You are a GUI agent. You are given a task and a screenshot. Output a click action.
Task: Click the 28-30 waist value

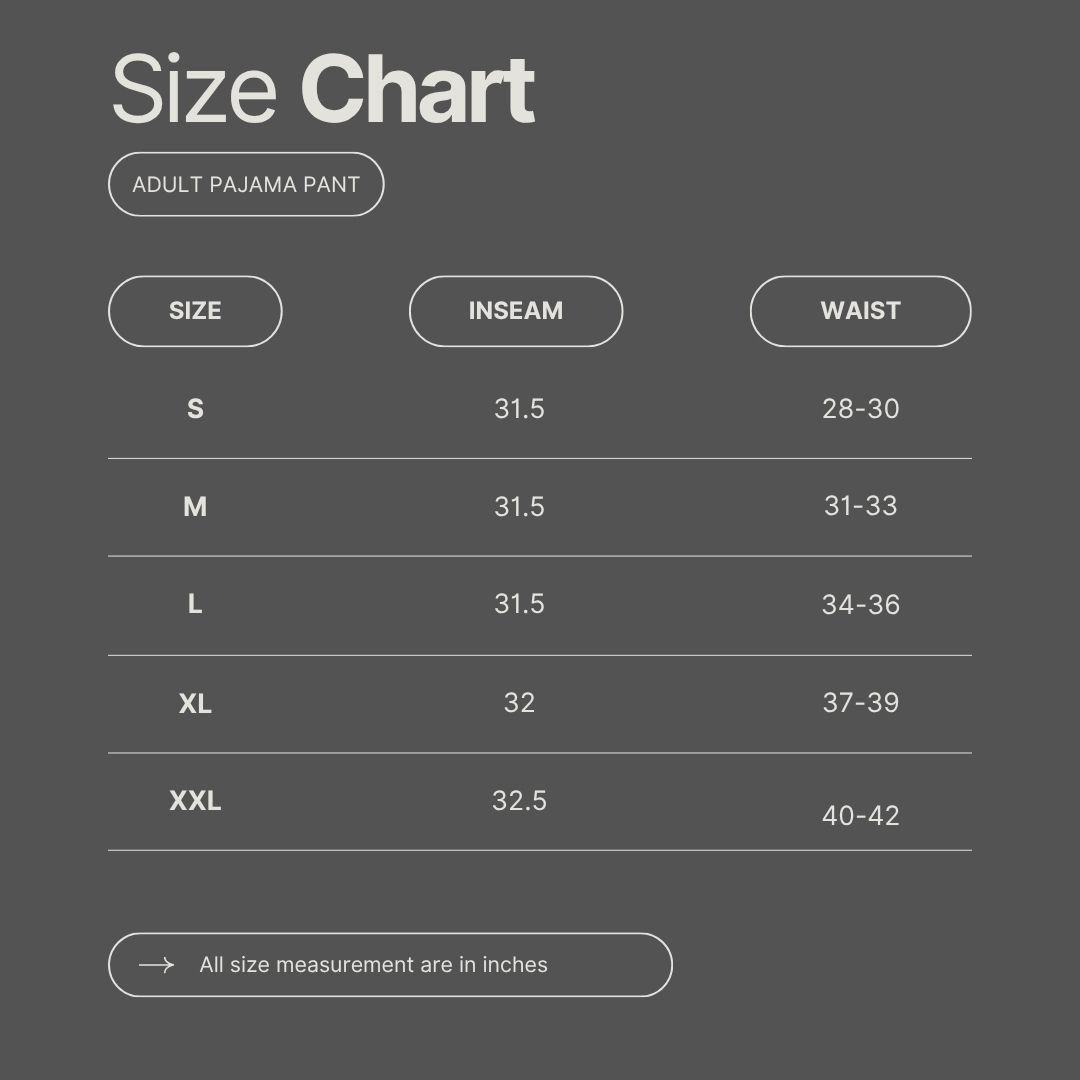coord(860,409)
